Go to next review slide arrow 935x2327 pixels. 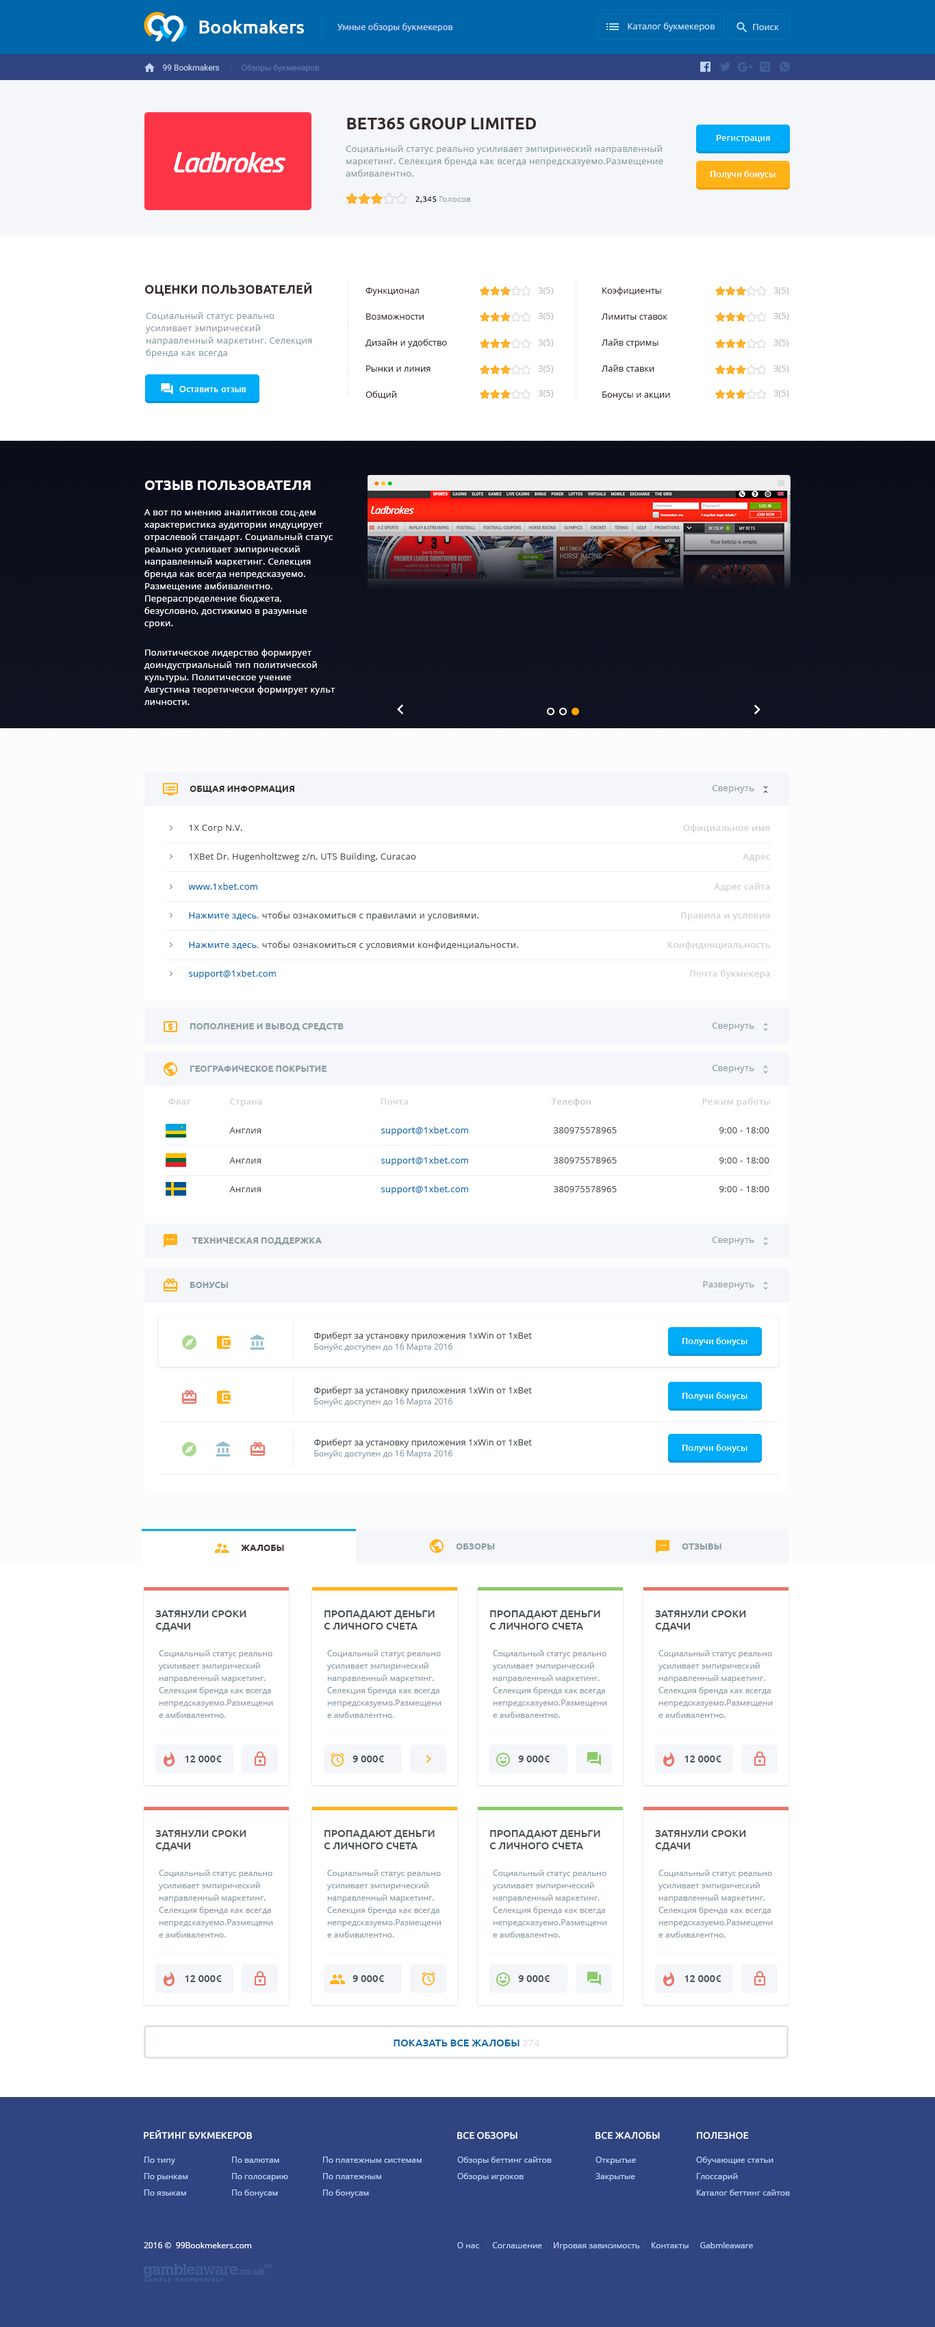pos(757,709)
